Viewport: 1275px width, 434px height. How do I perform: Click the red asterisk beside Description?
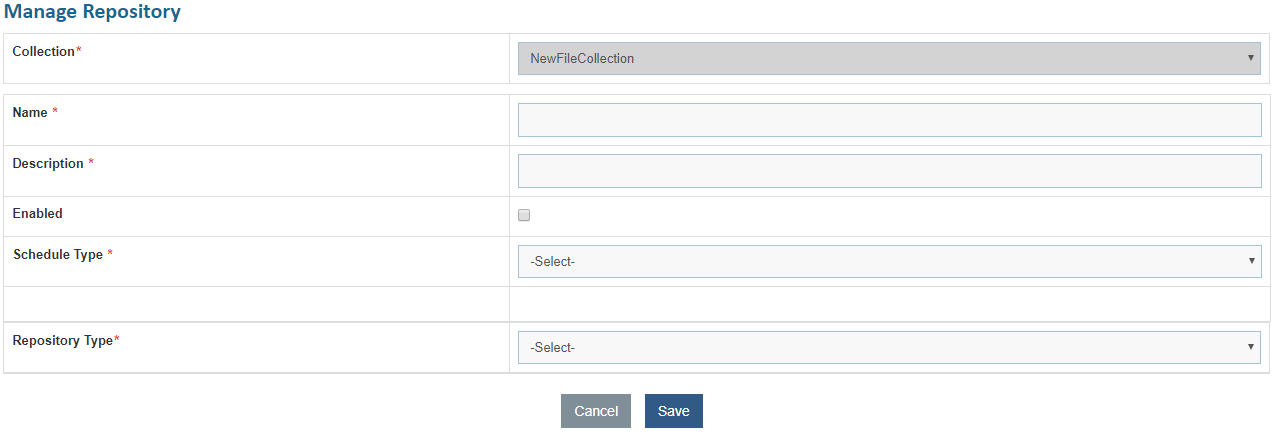91,164
